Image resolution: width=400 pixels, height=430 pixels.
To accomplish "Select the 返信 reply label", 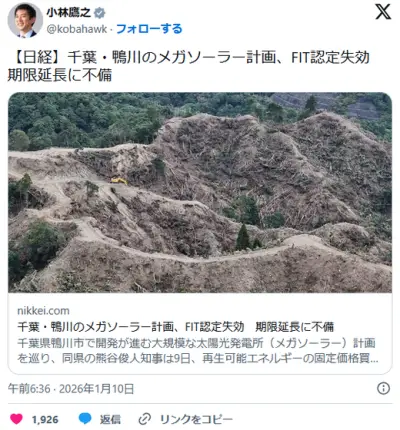I will (x=110, y=419).
